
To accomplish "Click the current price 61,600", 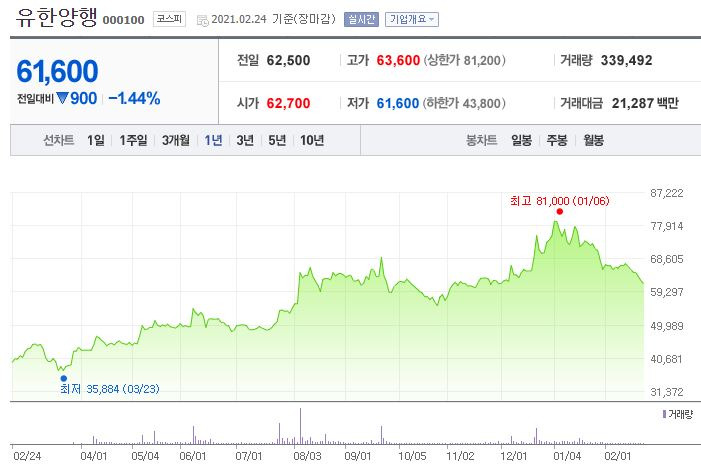I will [57, 72].
